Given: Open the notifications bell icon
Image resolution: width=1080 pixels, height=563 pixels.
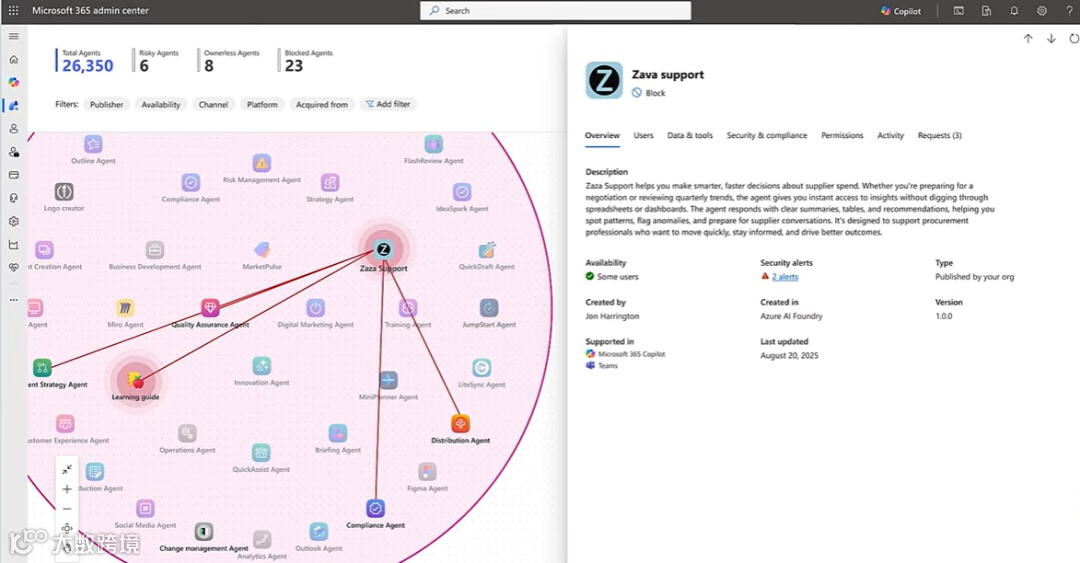Looking at the screenshot, I should 1014,11.
